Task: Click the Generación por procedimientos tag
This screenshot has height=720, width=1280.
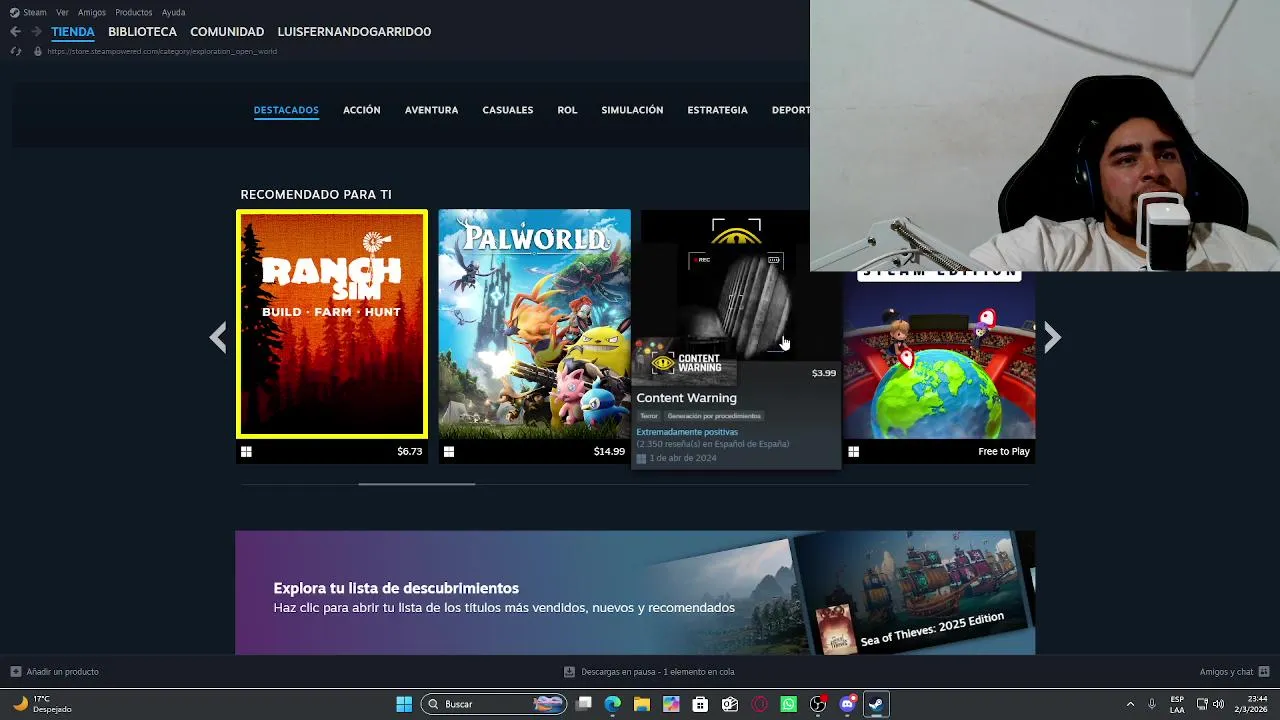Action: coord(714,416)
